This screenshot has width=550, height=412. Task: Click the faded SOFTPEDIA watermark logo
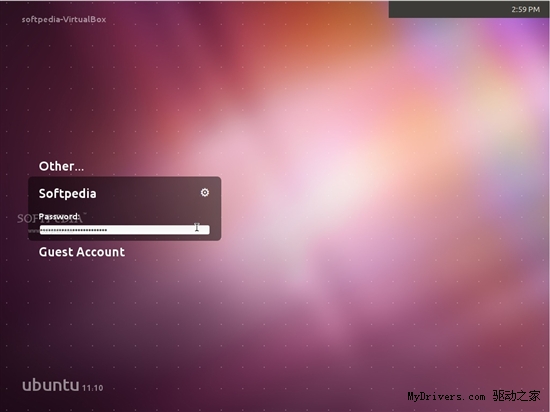point(50,219)
